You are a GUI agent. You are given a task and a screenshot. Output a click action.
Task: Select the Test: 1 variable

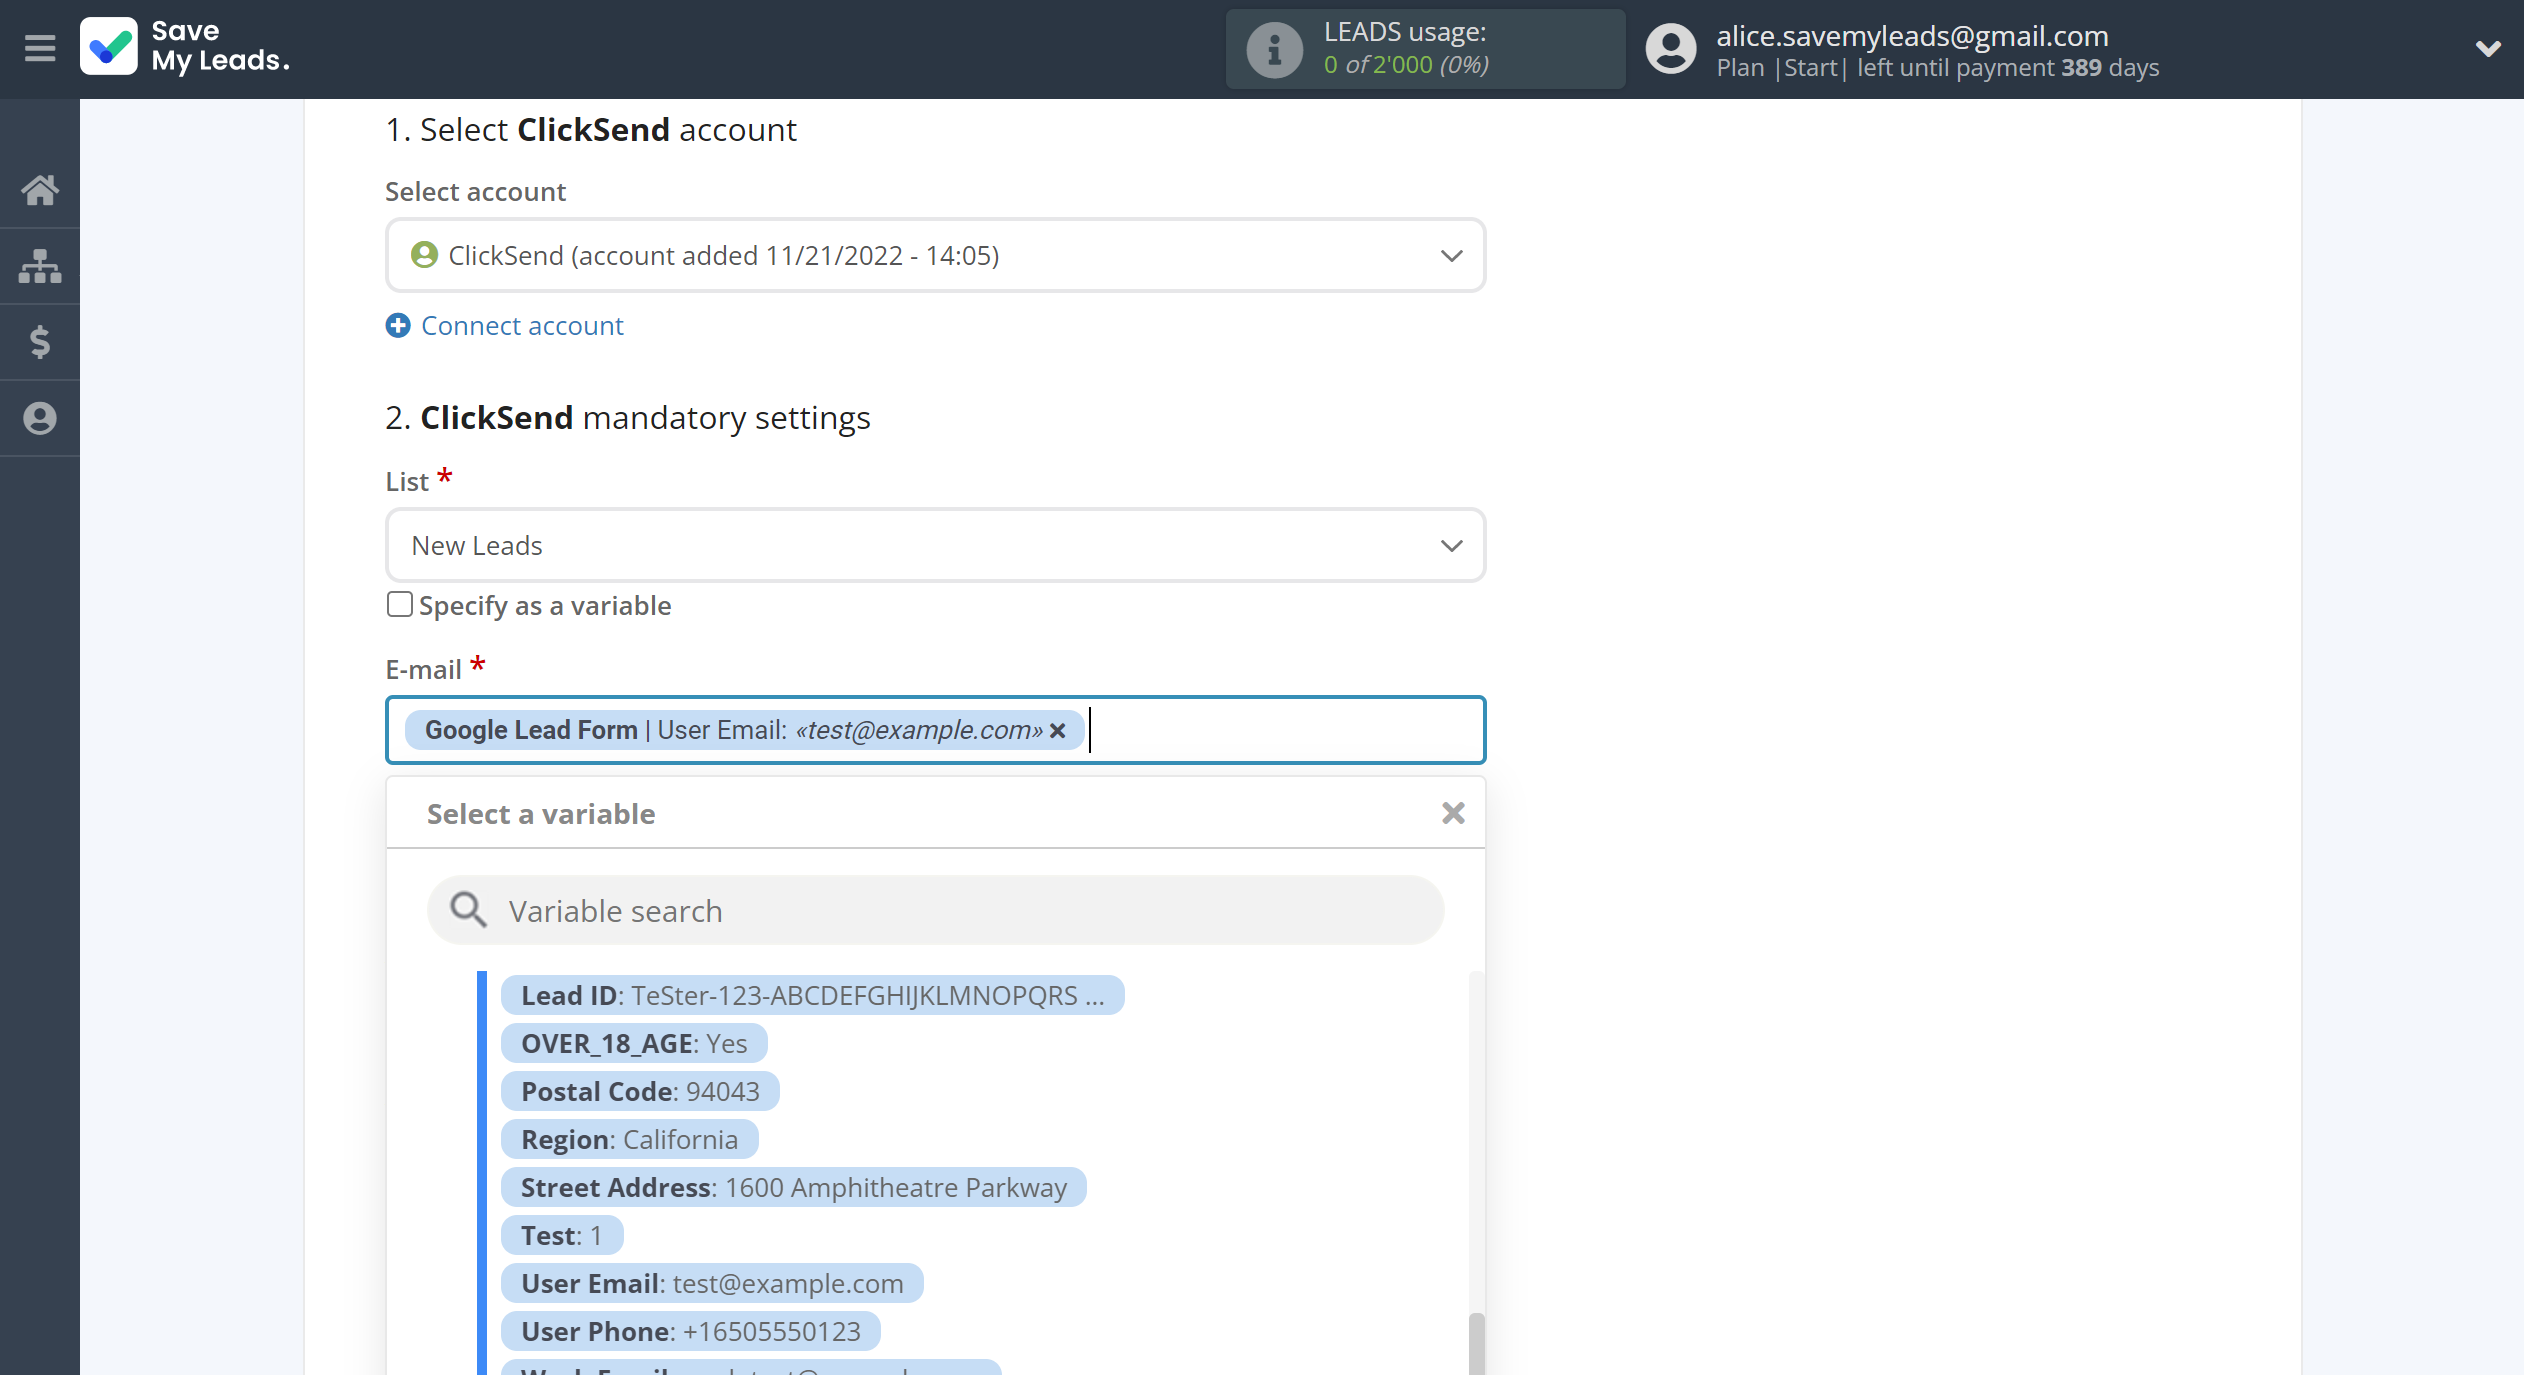point(562,1235)
